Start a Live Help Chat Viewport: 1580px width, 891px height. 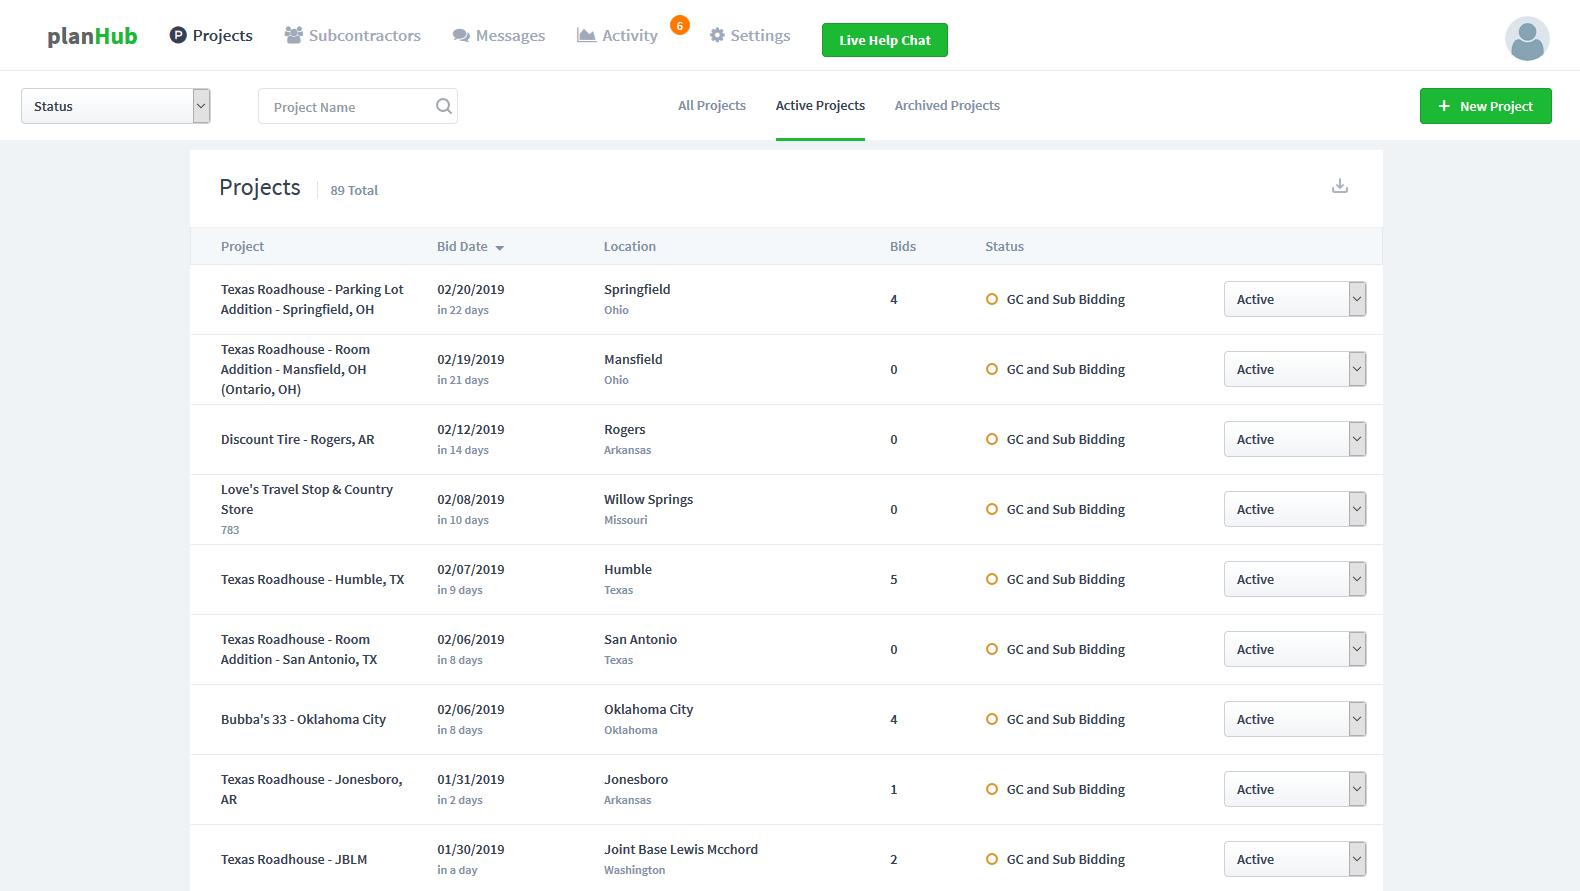point(885,40)
